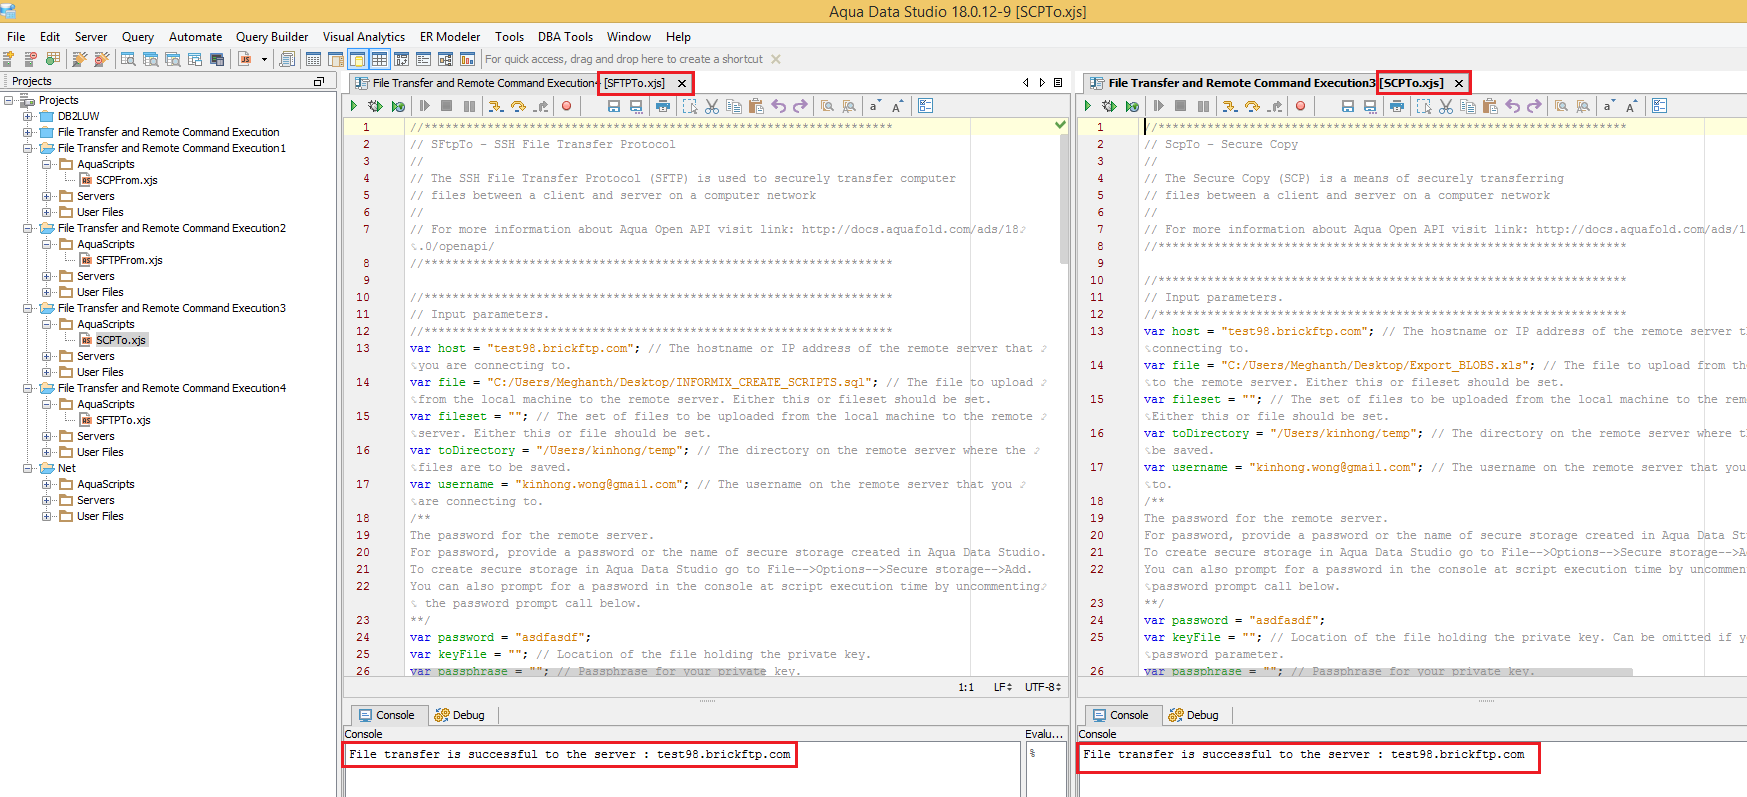
Task: Show the open tabs list button
Action: coord(1058,83)
